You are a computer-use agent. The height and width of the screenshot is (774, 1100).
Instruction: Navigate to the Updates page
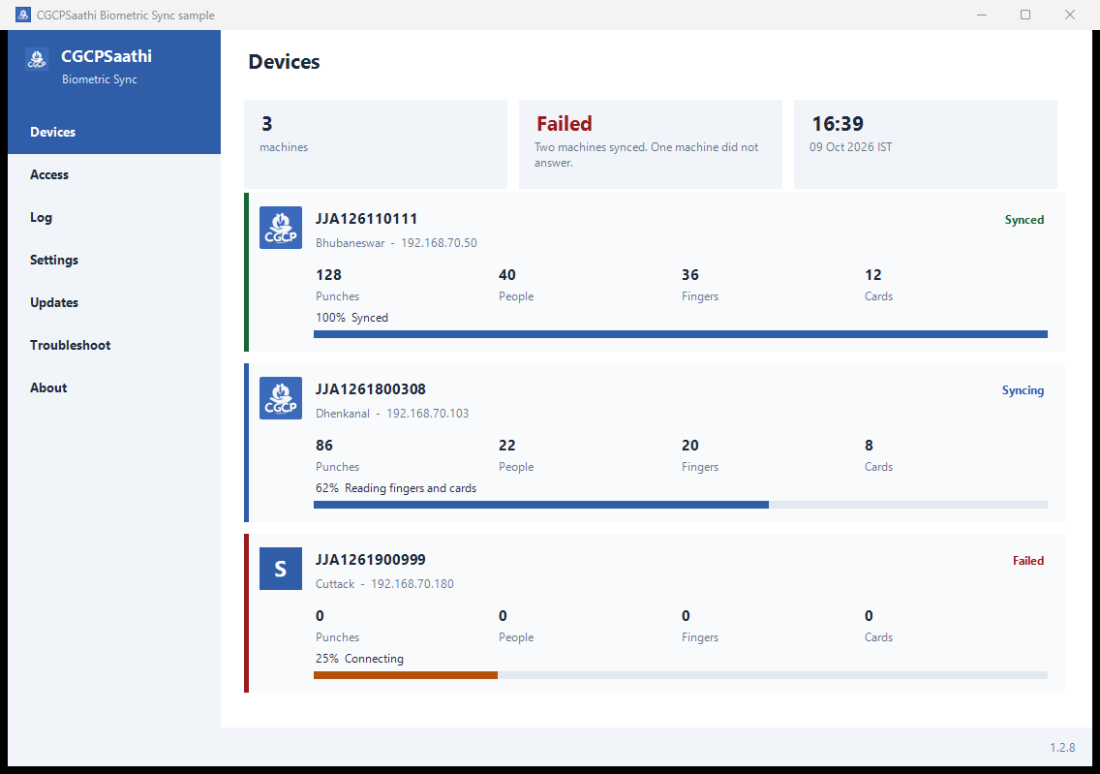[114, 302]
